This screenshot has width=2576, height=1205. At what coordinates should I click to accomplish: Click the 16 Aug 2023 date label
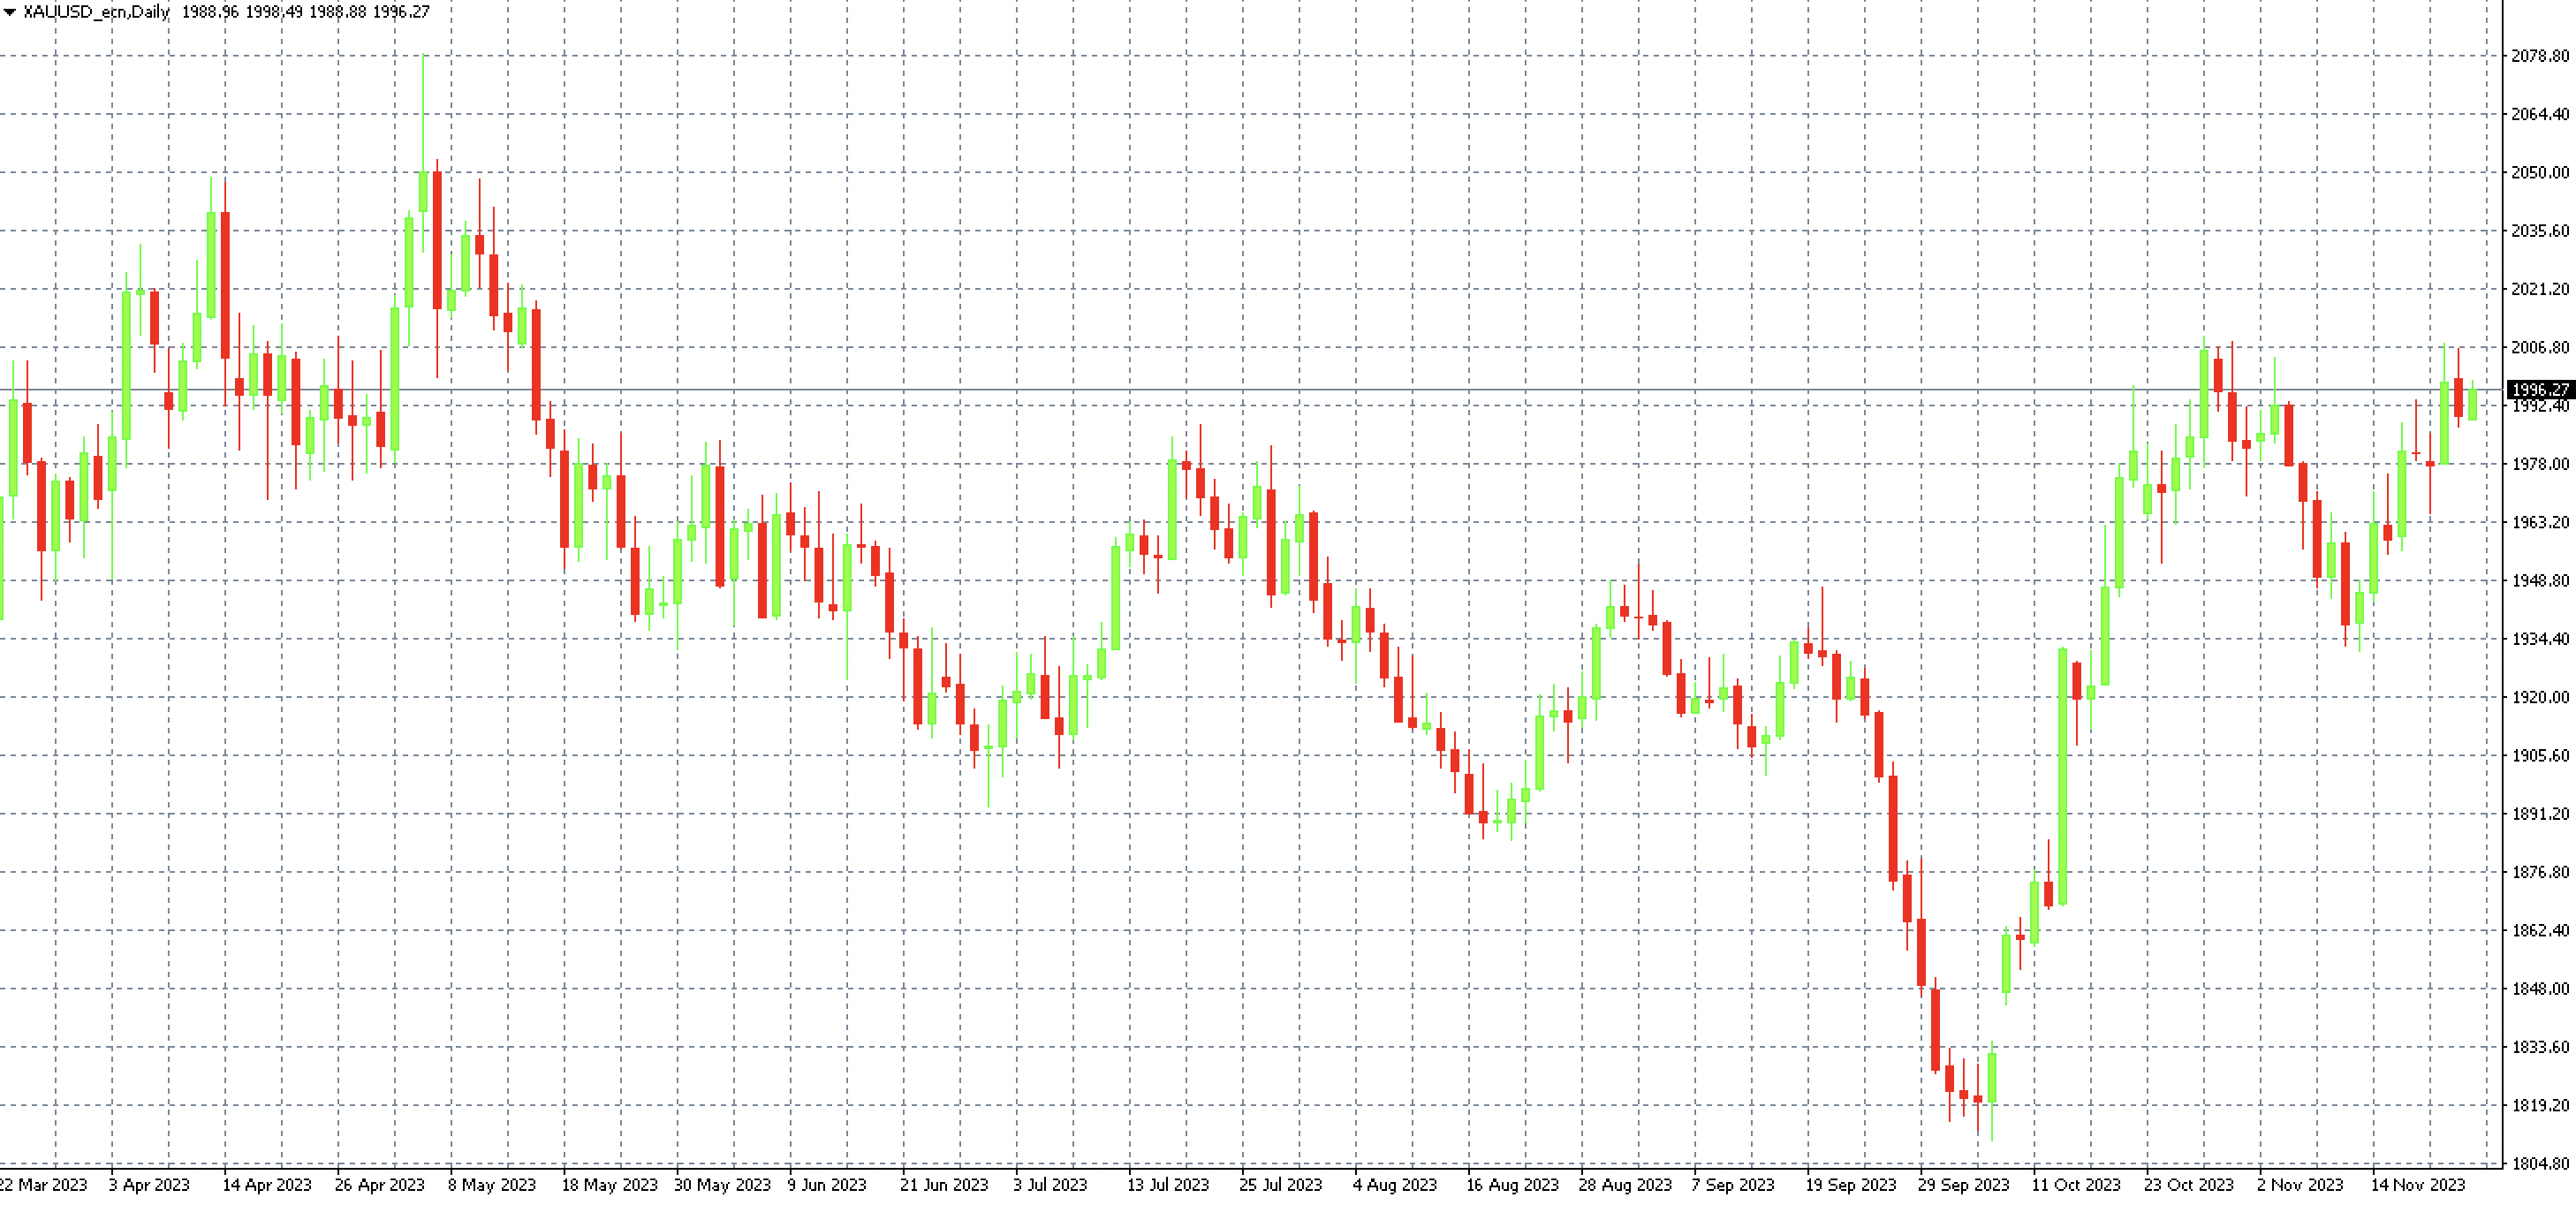(1513, 1185)
